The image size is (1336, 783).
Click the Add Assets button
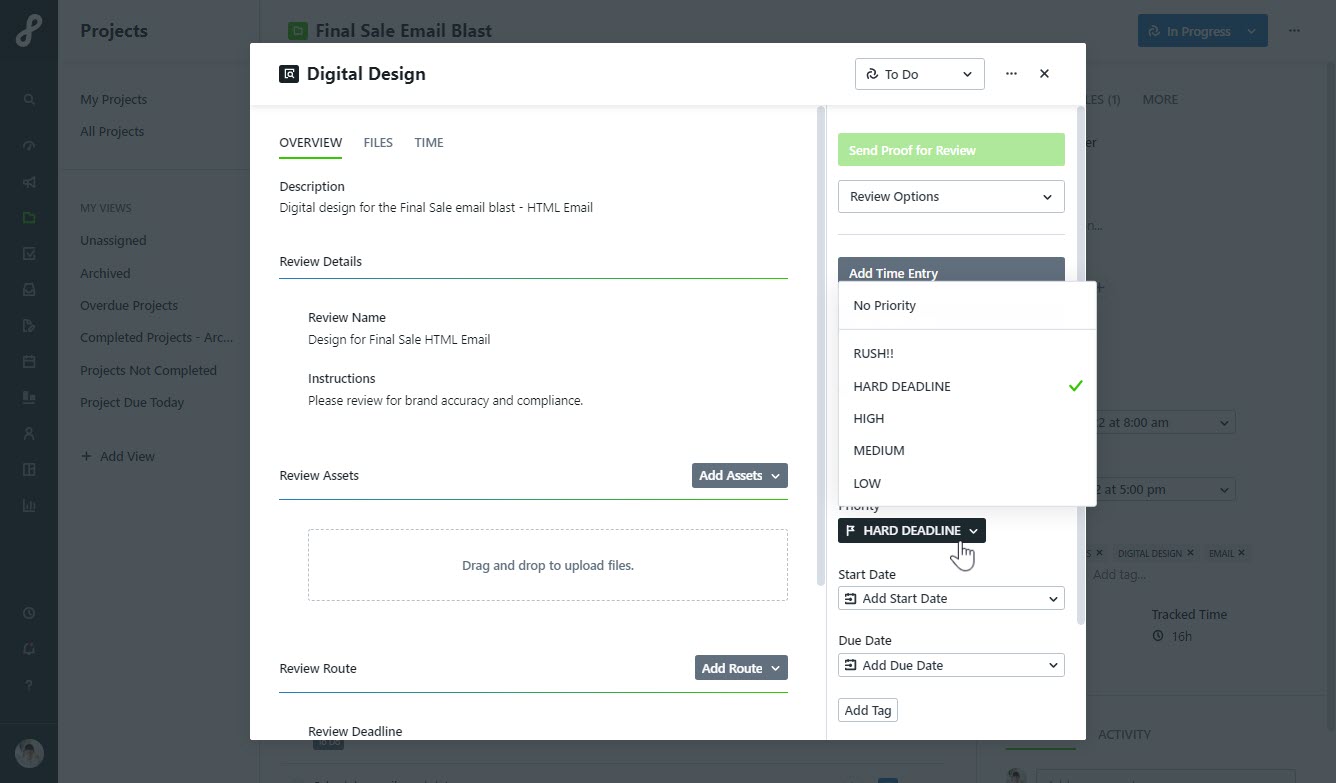click(739, 475)
